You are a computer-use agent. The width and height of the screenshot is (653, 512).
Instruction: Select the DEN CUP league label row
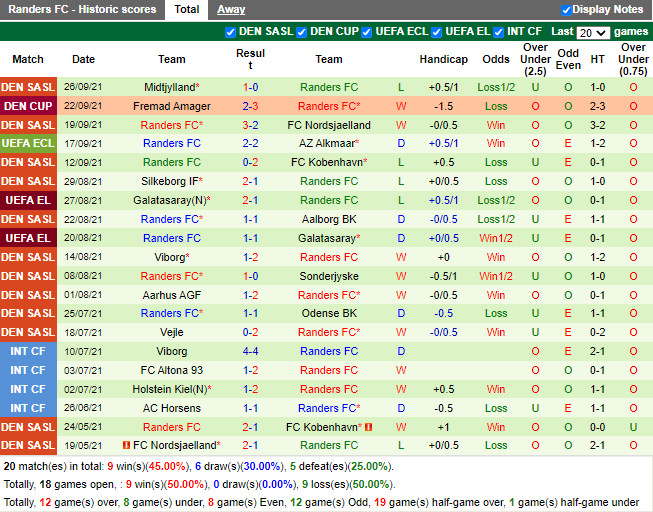pos(28,106)
